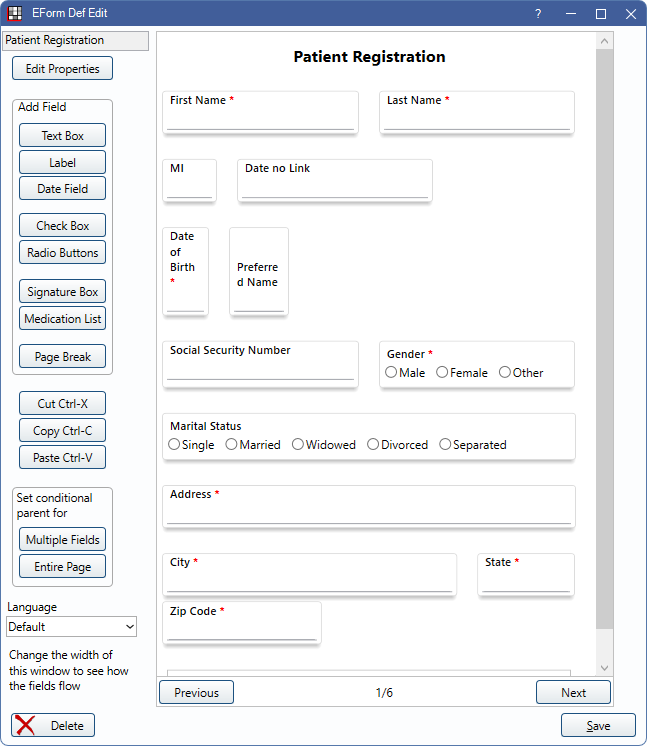Open the Language dropdown
647x746 pixels.
(x=72, y=627)
